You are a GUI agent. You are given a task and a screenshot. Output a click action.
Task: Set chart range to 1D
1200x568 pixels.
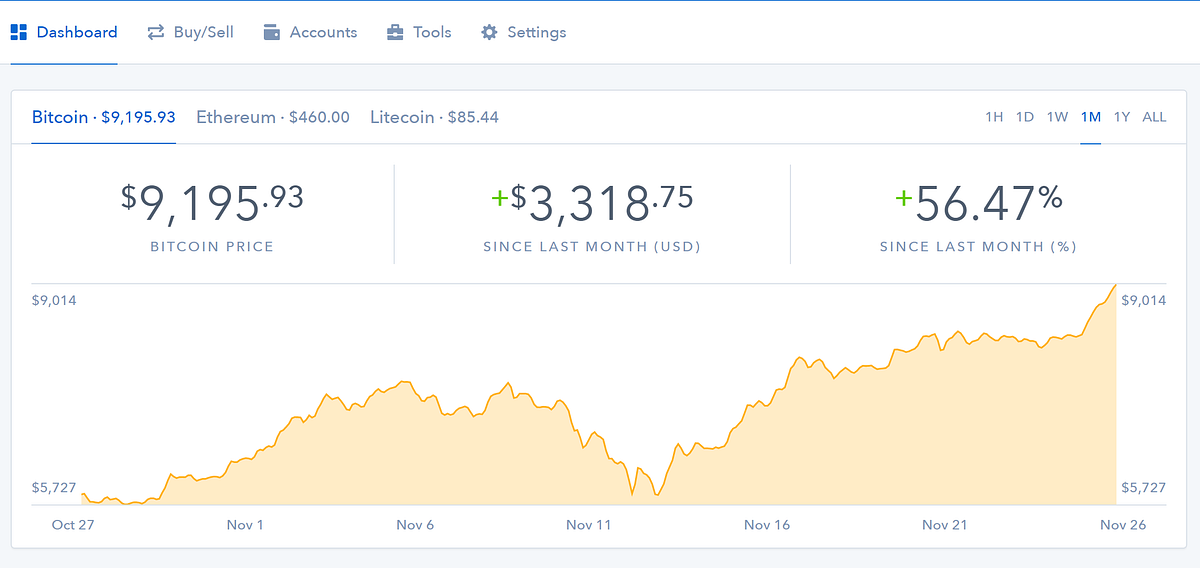point(1025,117)
